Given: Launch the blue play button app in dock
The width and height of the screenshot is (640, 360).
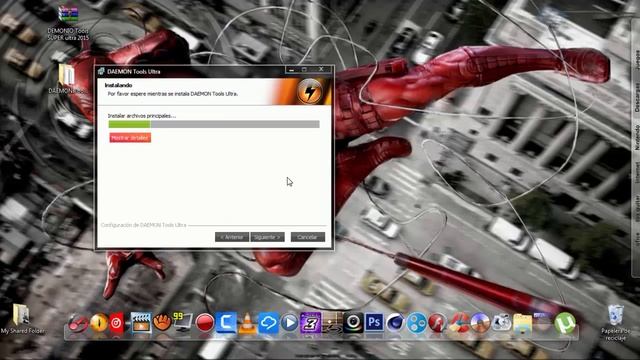Looking at the screenshot, I should [289, 322].
